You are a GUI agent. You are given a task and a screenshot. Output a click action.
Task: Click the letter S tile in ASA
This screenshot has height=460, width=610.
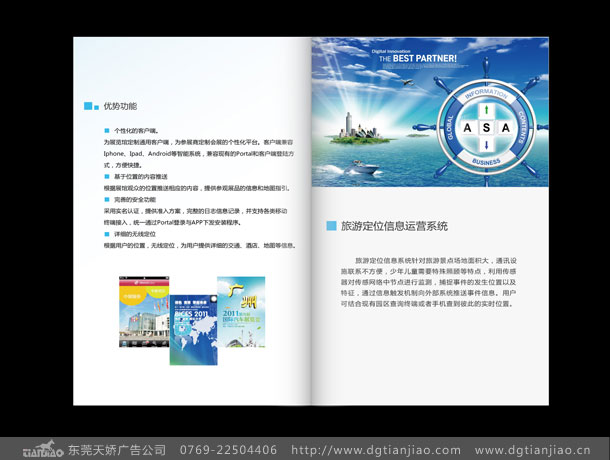(x=485, y=127)
